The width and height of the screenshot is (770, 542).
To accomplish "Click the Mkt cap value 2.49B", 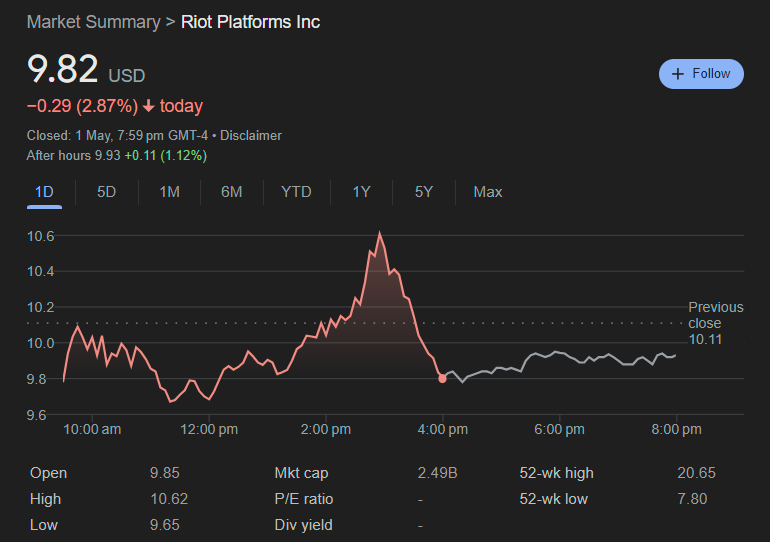I will point(437,473).
